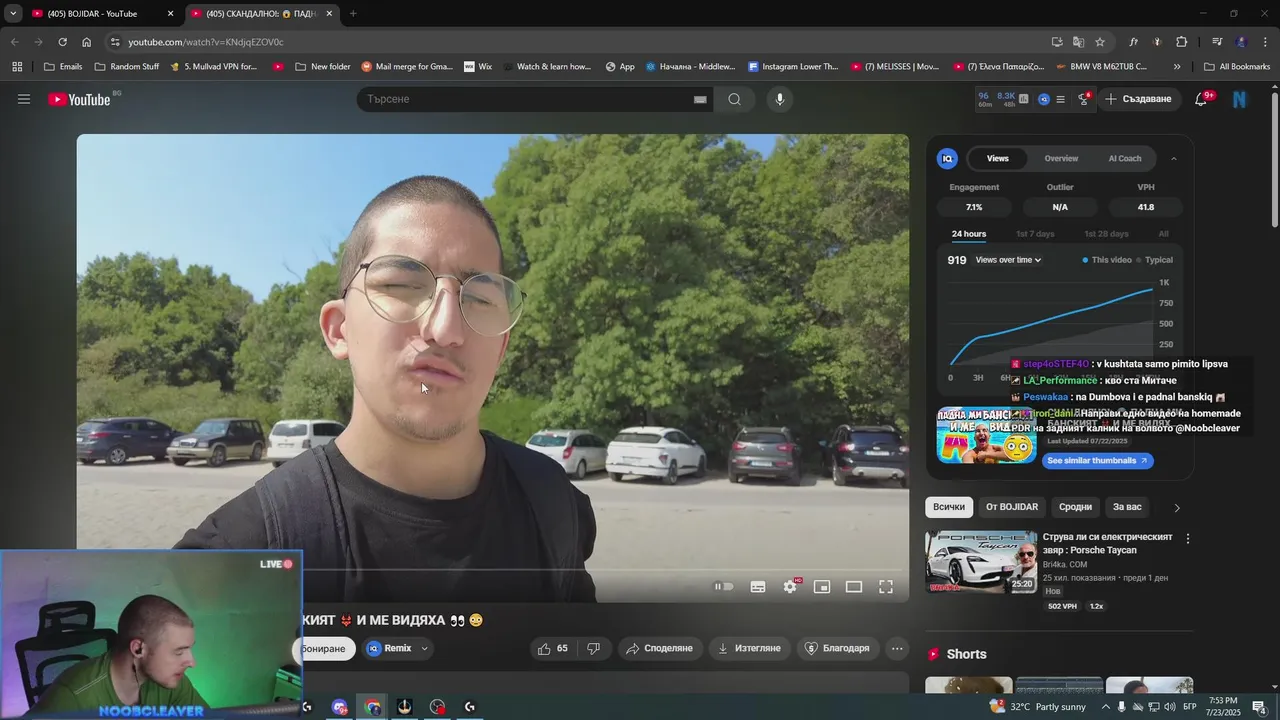The width and height of the screenshot is (1280, 720).
Task: Select the Сродни filter chip
Action: (1075, 507)
